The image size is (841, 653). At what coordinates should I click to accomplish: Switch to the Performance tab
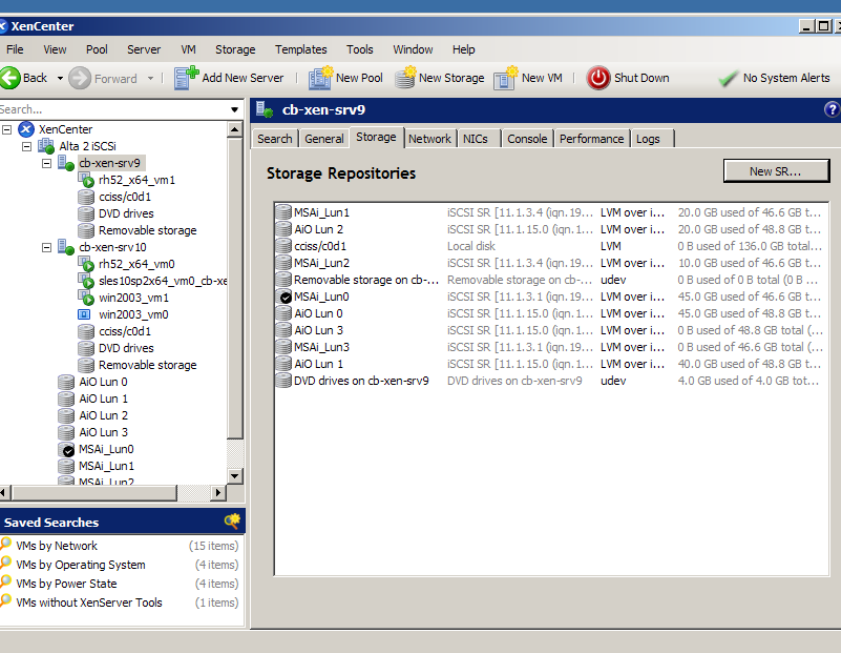pyautogui.click(x=591, y=139)
